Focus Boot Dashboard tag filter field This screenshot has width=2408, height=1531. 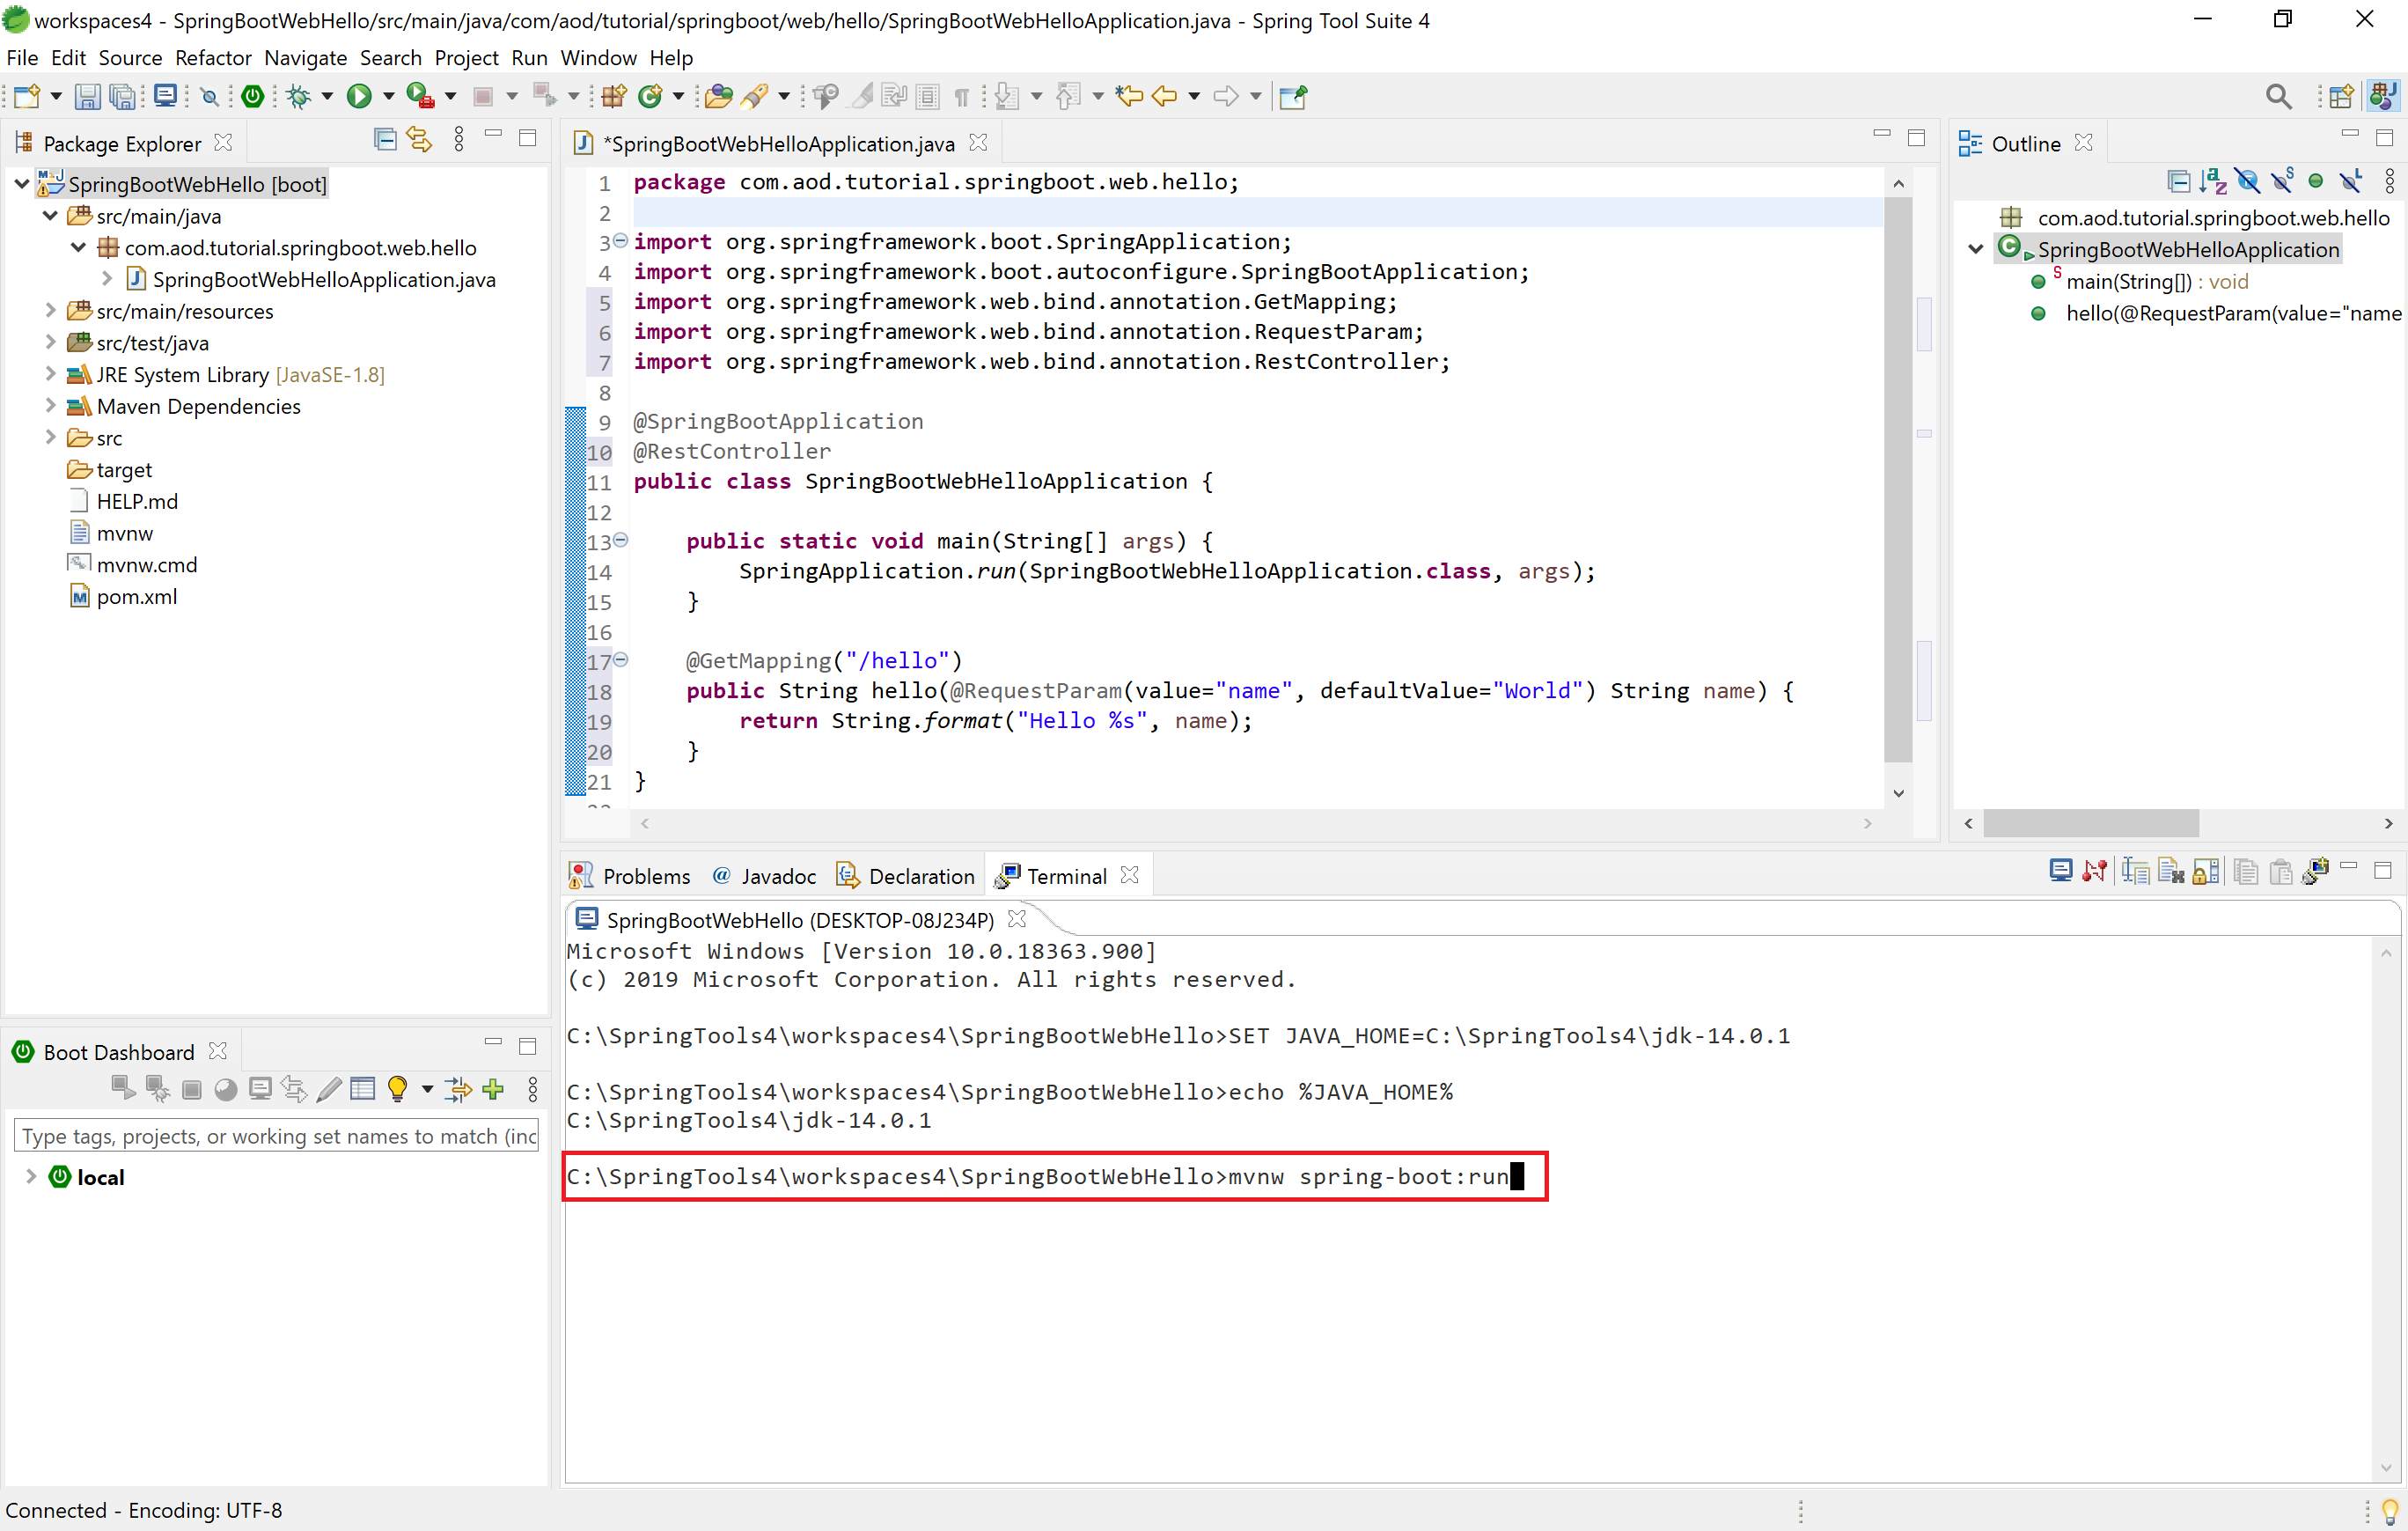click(277, 1136)
